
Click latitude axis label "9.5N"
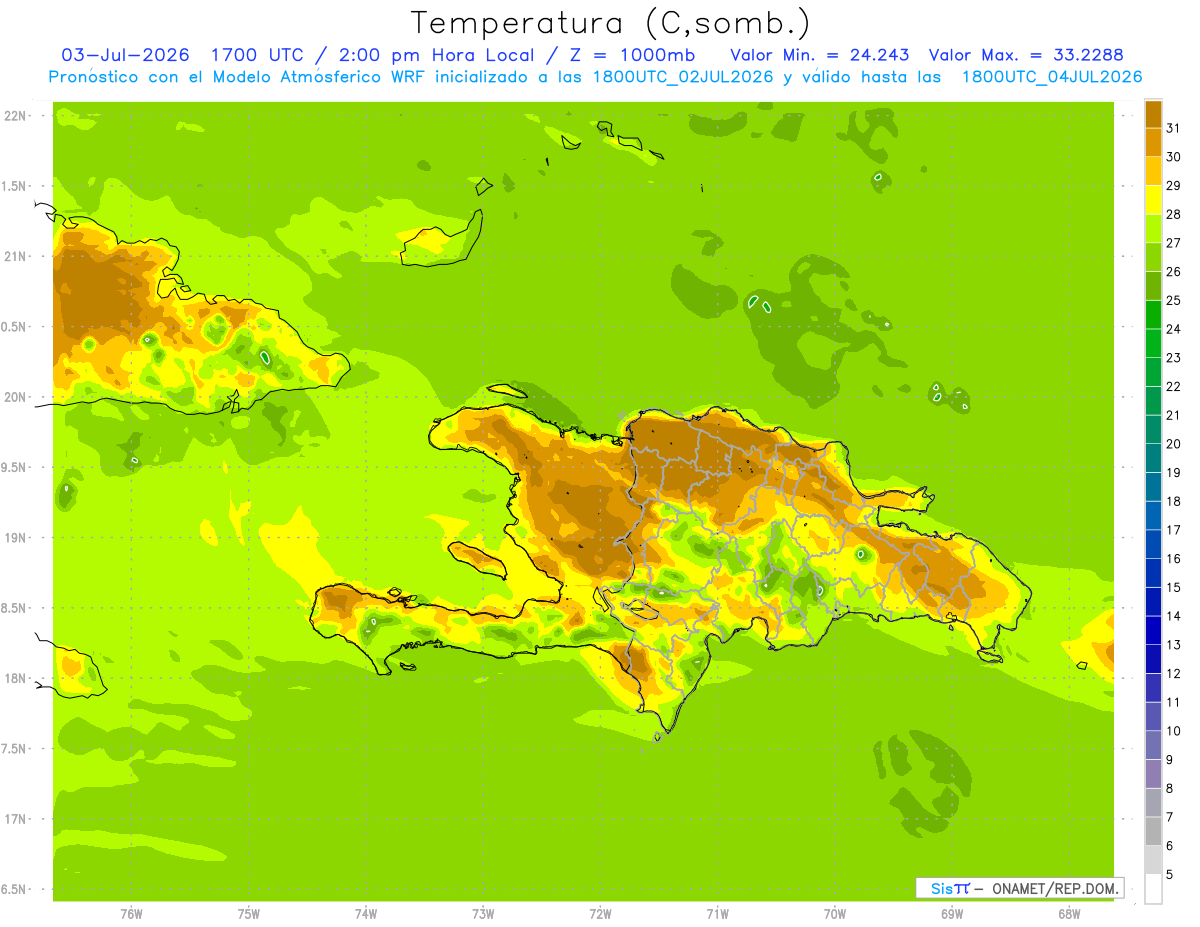pos(15,467)
